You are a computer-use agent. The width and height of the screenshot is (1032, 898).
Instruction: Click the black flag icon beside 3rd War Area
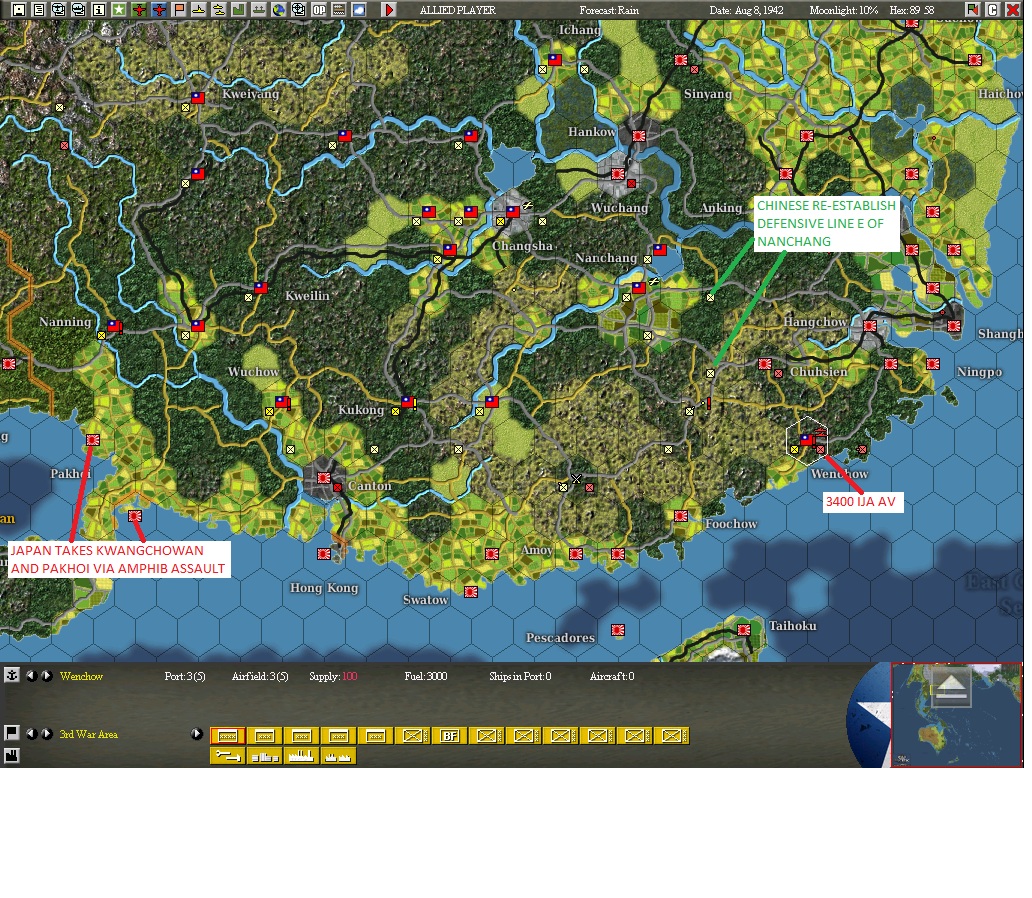coord(11,733)
